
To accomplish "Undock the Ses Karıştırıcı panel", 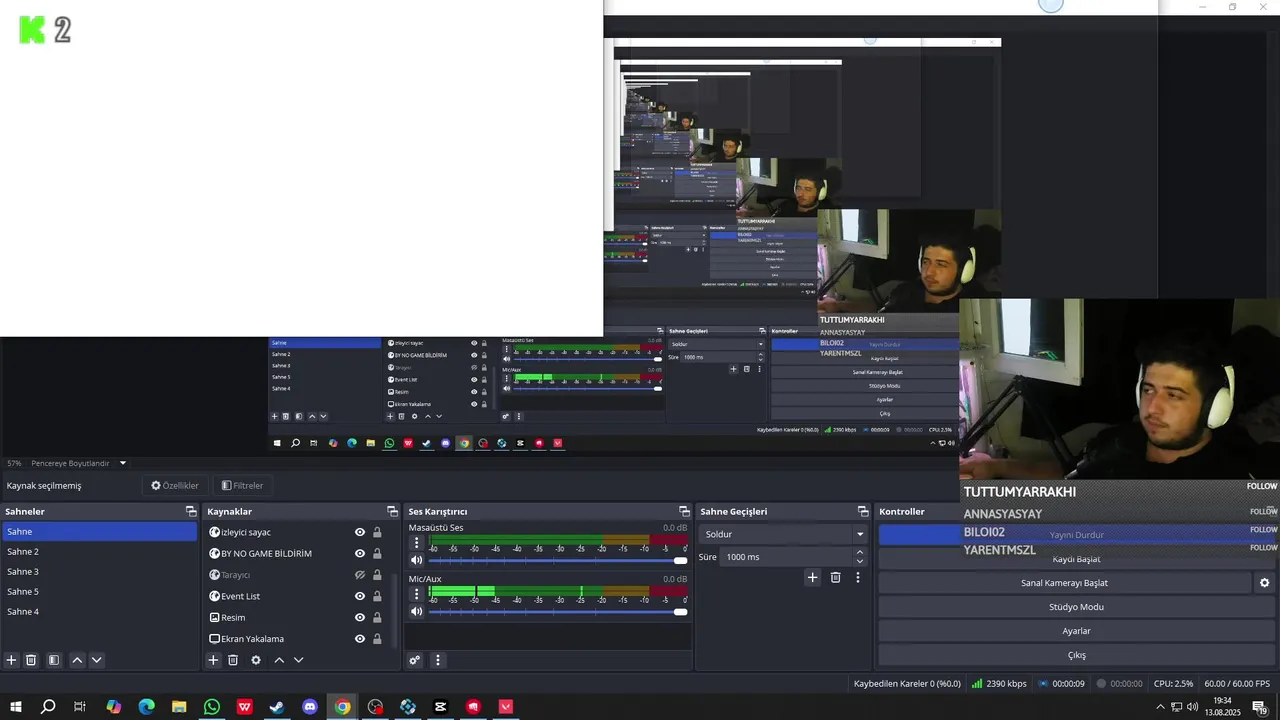I will tap(684, 511).
